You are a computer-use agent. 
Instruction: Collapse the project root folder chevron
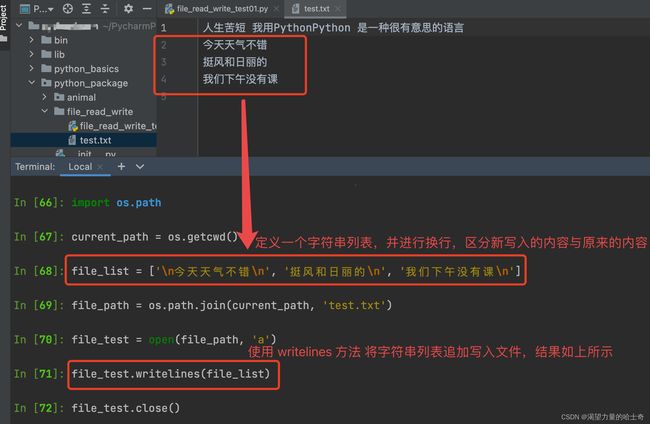click(19, 26)
